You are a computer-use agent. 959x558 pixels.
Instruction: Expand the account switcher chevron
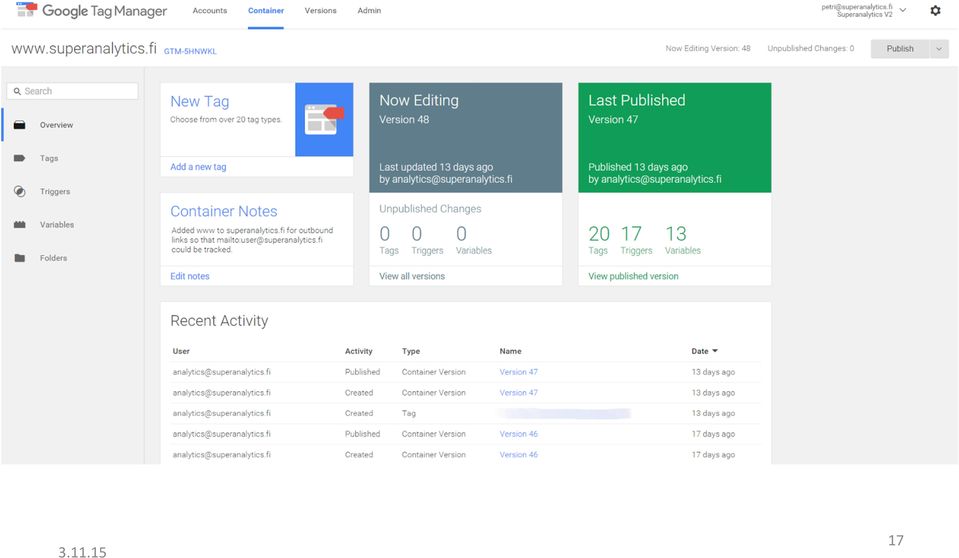[903, 10]
